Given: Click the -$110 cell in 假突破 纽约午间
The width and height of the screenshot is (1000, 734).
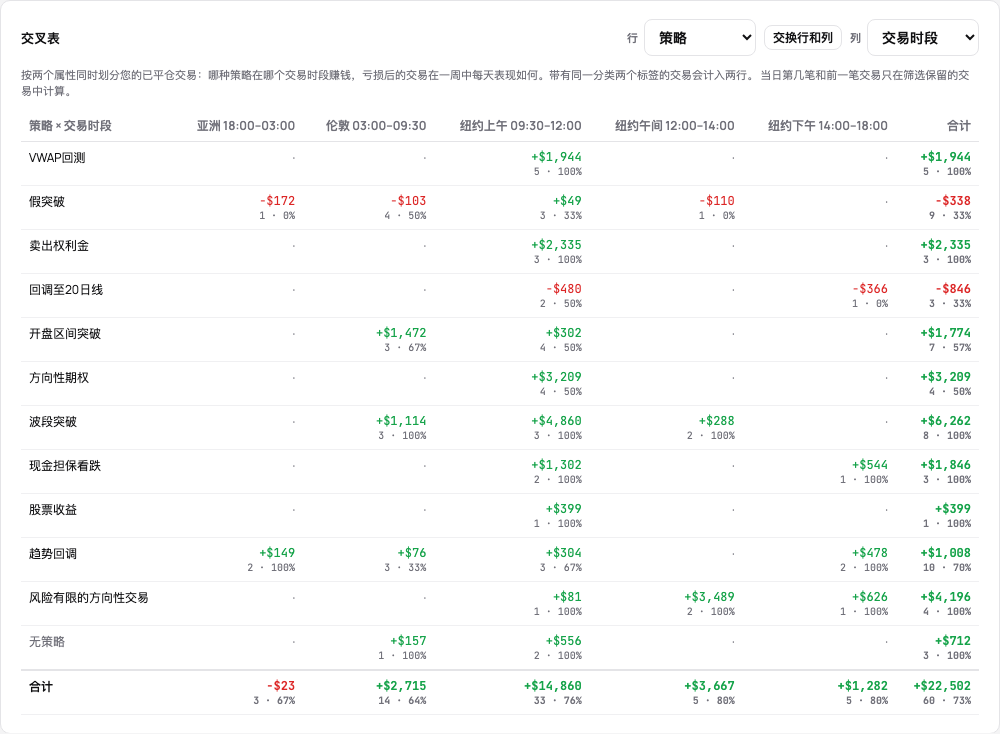Looking at the screenshot, I should [x=717, y=201].
